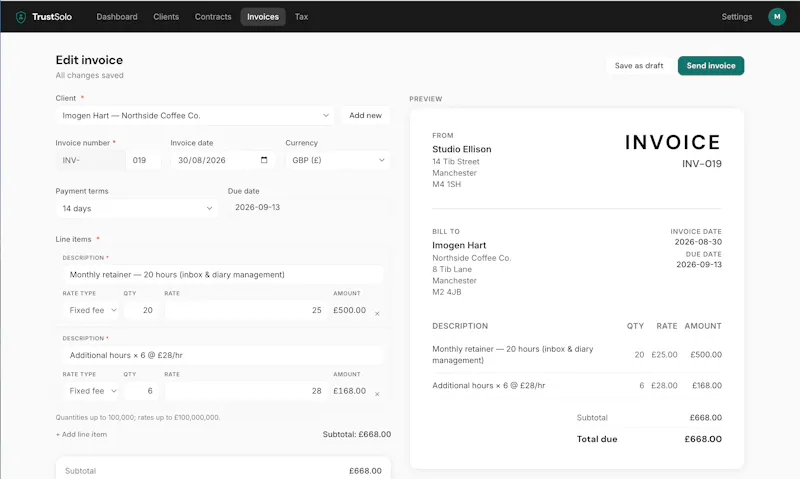
Task: Click the quantities and rates limit hint text
Action: click(x=138, y=417)
